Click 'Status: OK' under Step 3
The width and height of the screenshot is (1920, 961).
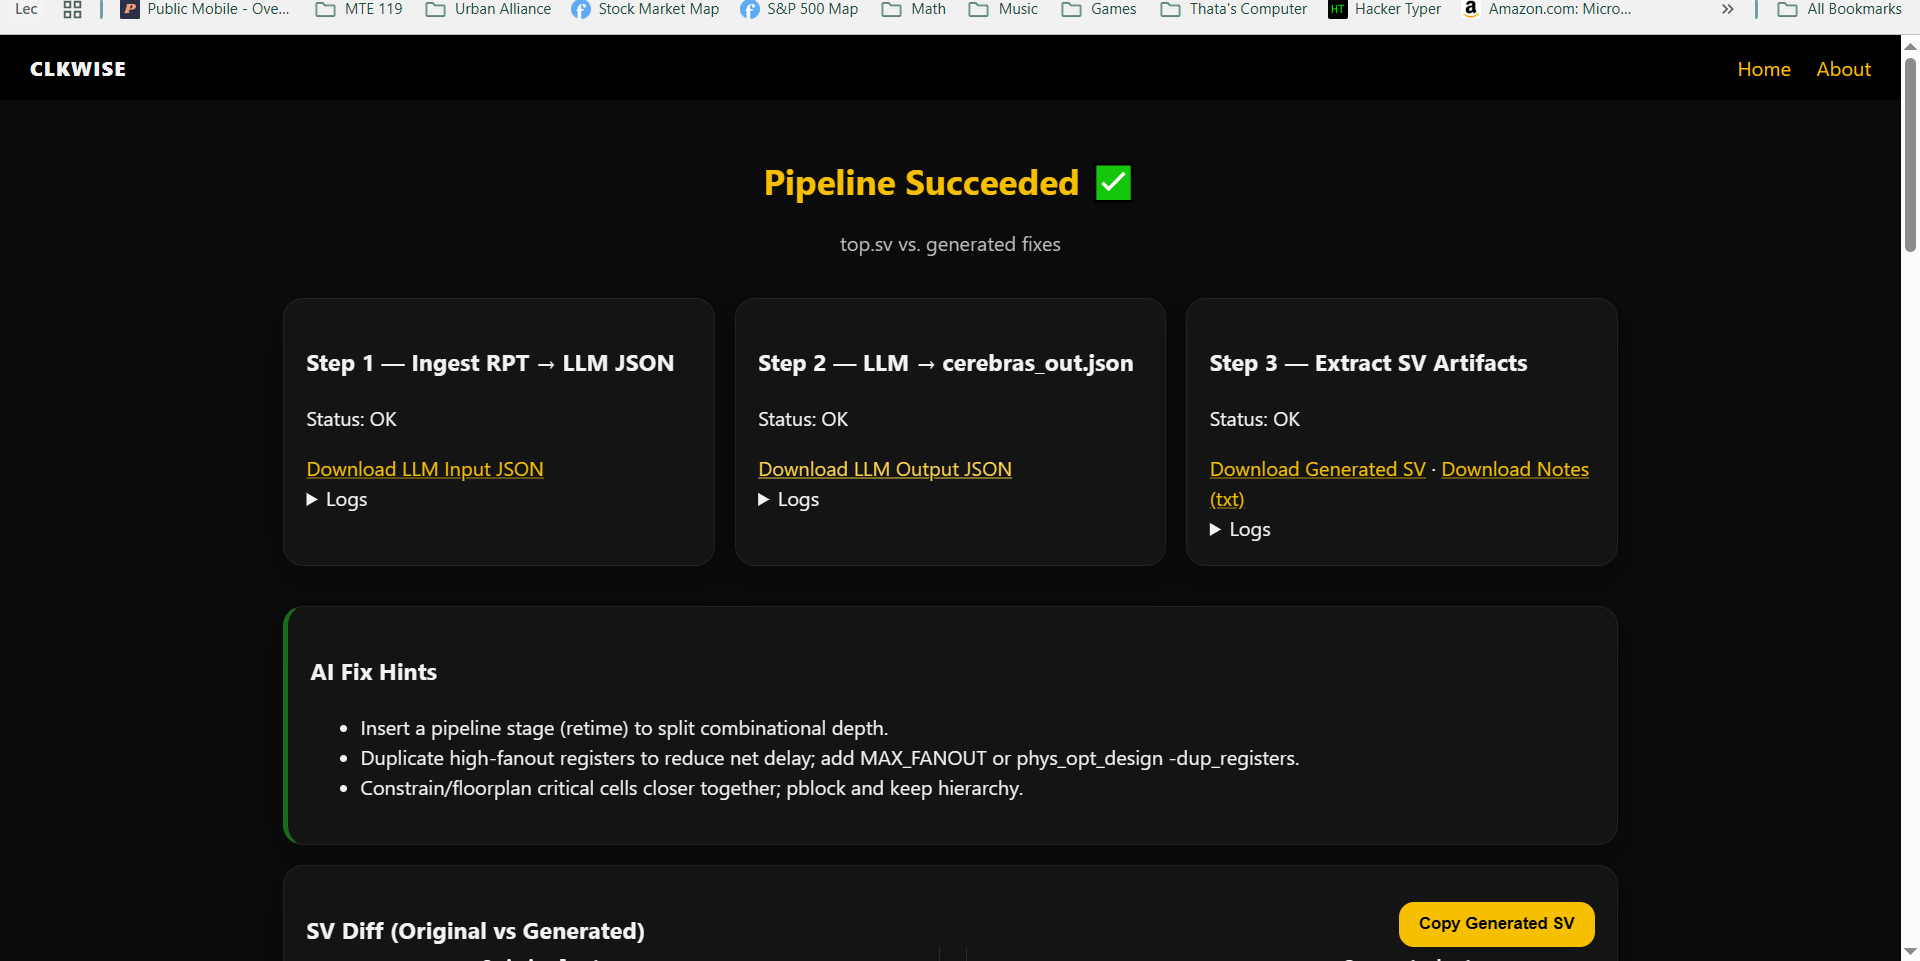(1254, 419)
